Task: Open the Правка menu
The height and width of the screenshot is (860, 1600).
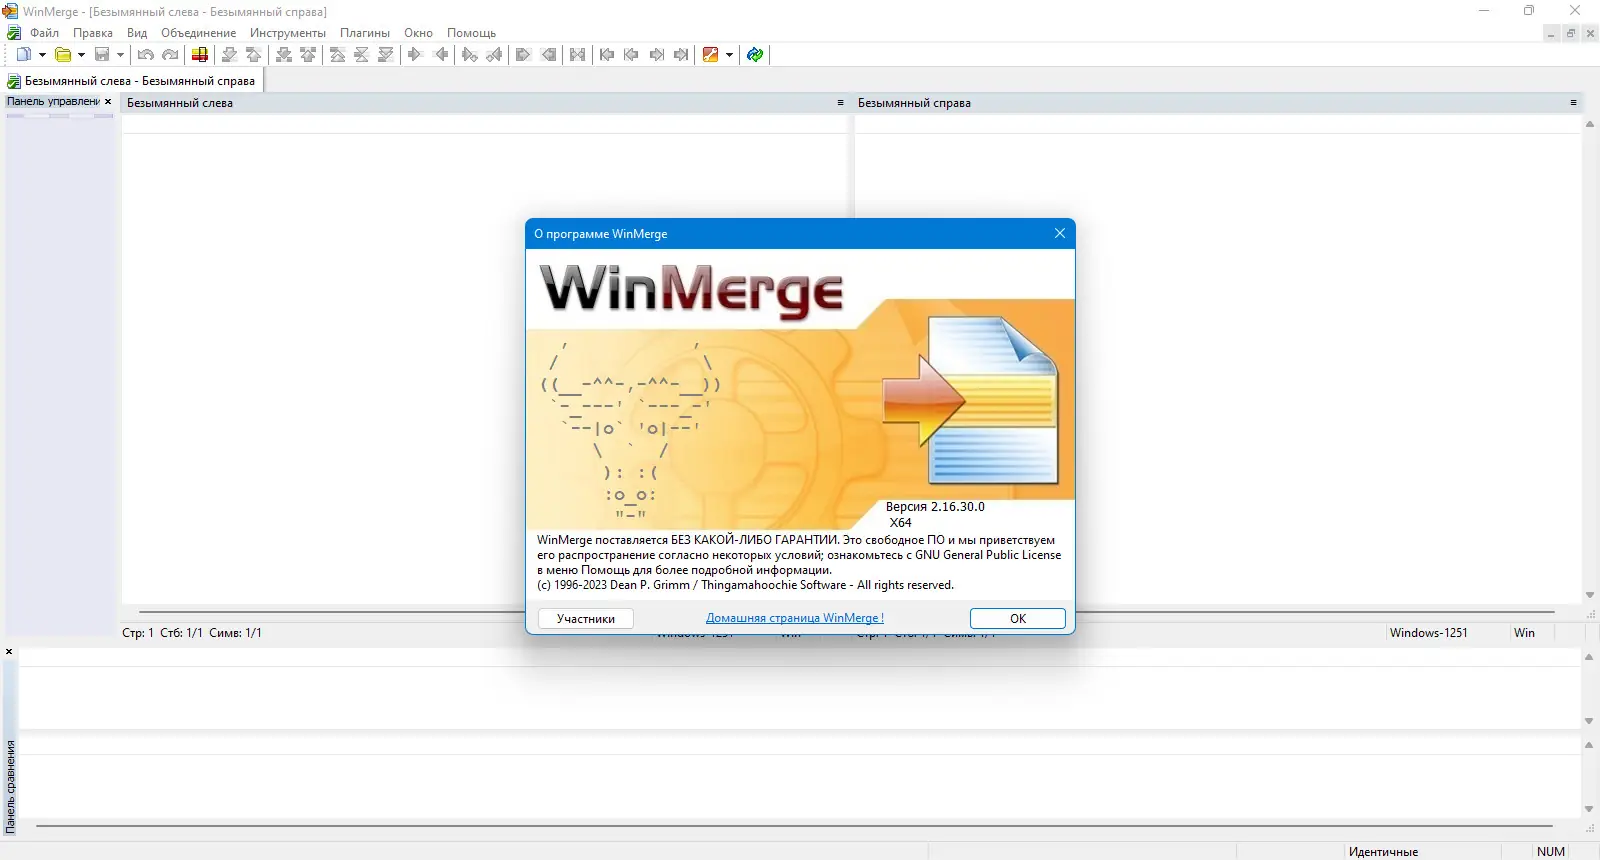Action: click(x=93, y=33)
